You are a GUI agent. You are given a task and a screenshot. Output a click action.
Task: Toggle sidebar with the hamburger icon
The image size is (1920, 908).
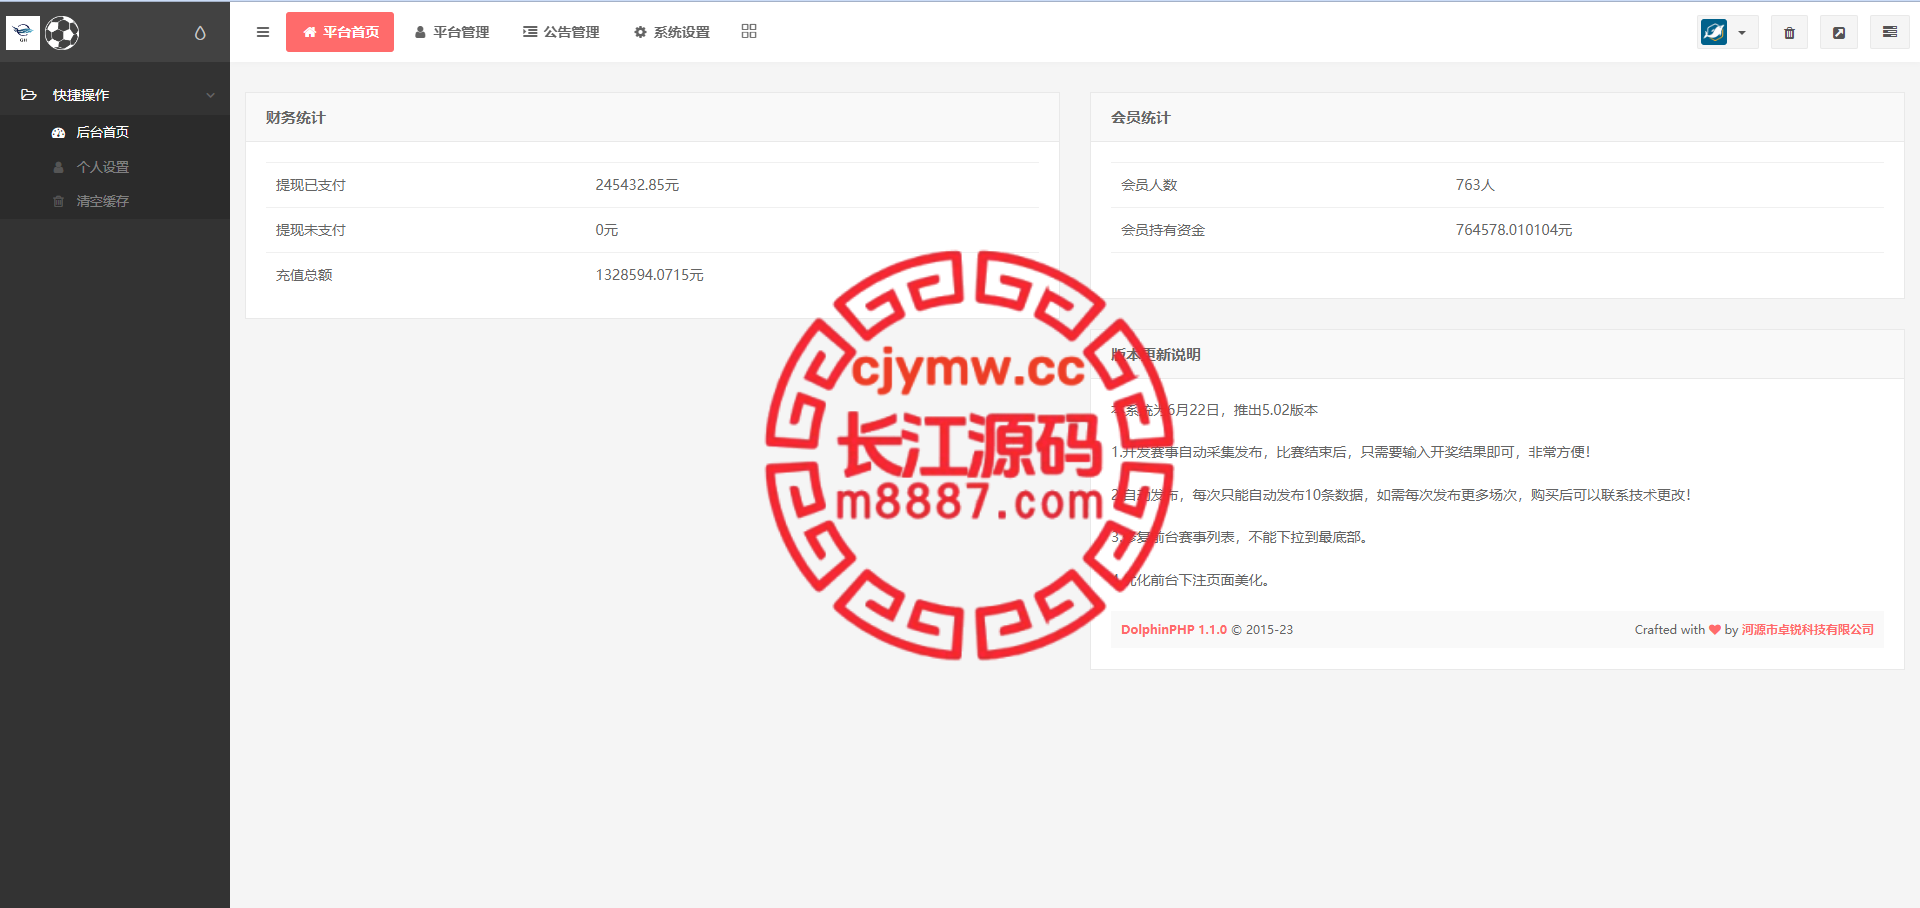click(263, 32)
